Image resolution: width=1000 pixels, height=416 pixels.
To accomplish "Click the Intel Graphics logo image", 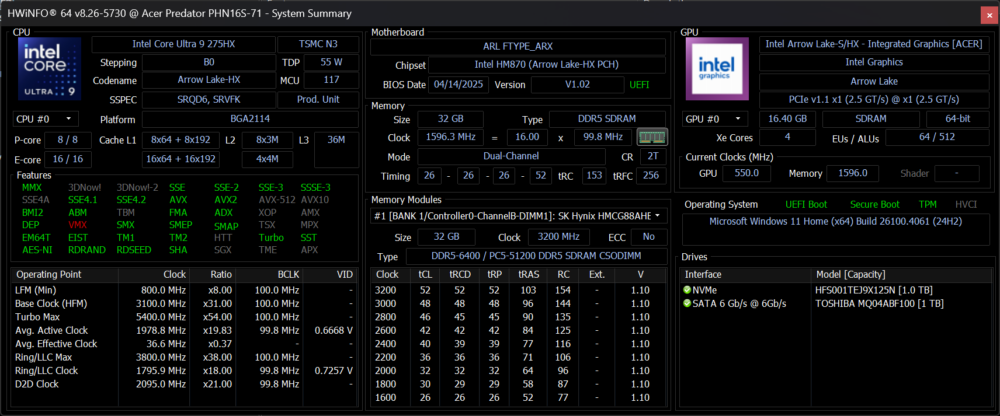I will (x=717, y=69).
